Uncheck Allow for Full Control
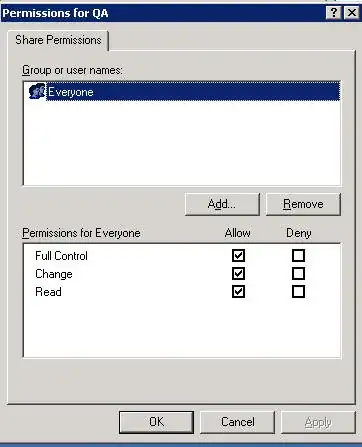362x447 pixels. click(x=238, y=256)
